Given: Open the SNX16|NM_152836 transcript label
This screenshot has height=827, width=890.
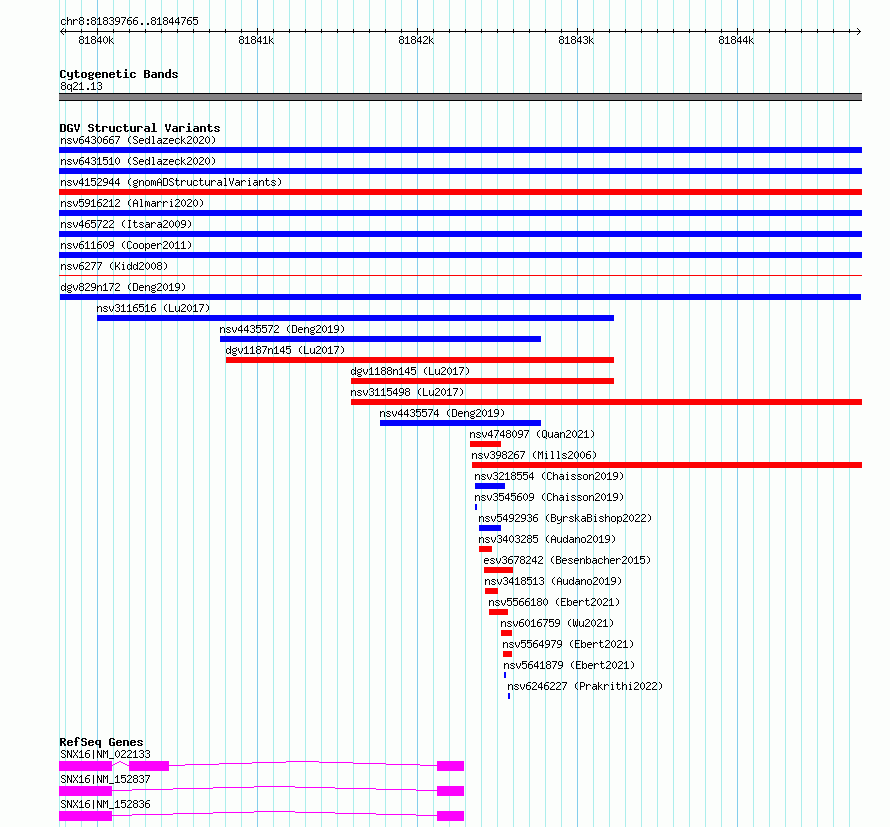Looking at the screenshot, I should (x=106, y=804).
